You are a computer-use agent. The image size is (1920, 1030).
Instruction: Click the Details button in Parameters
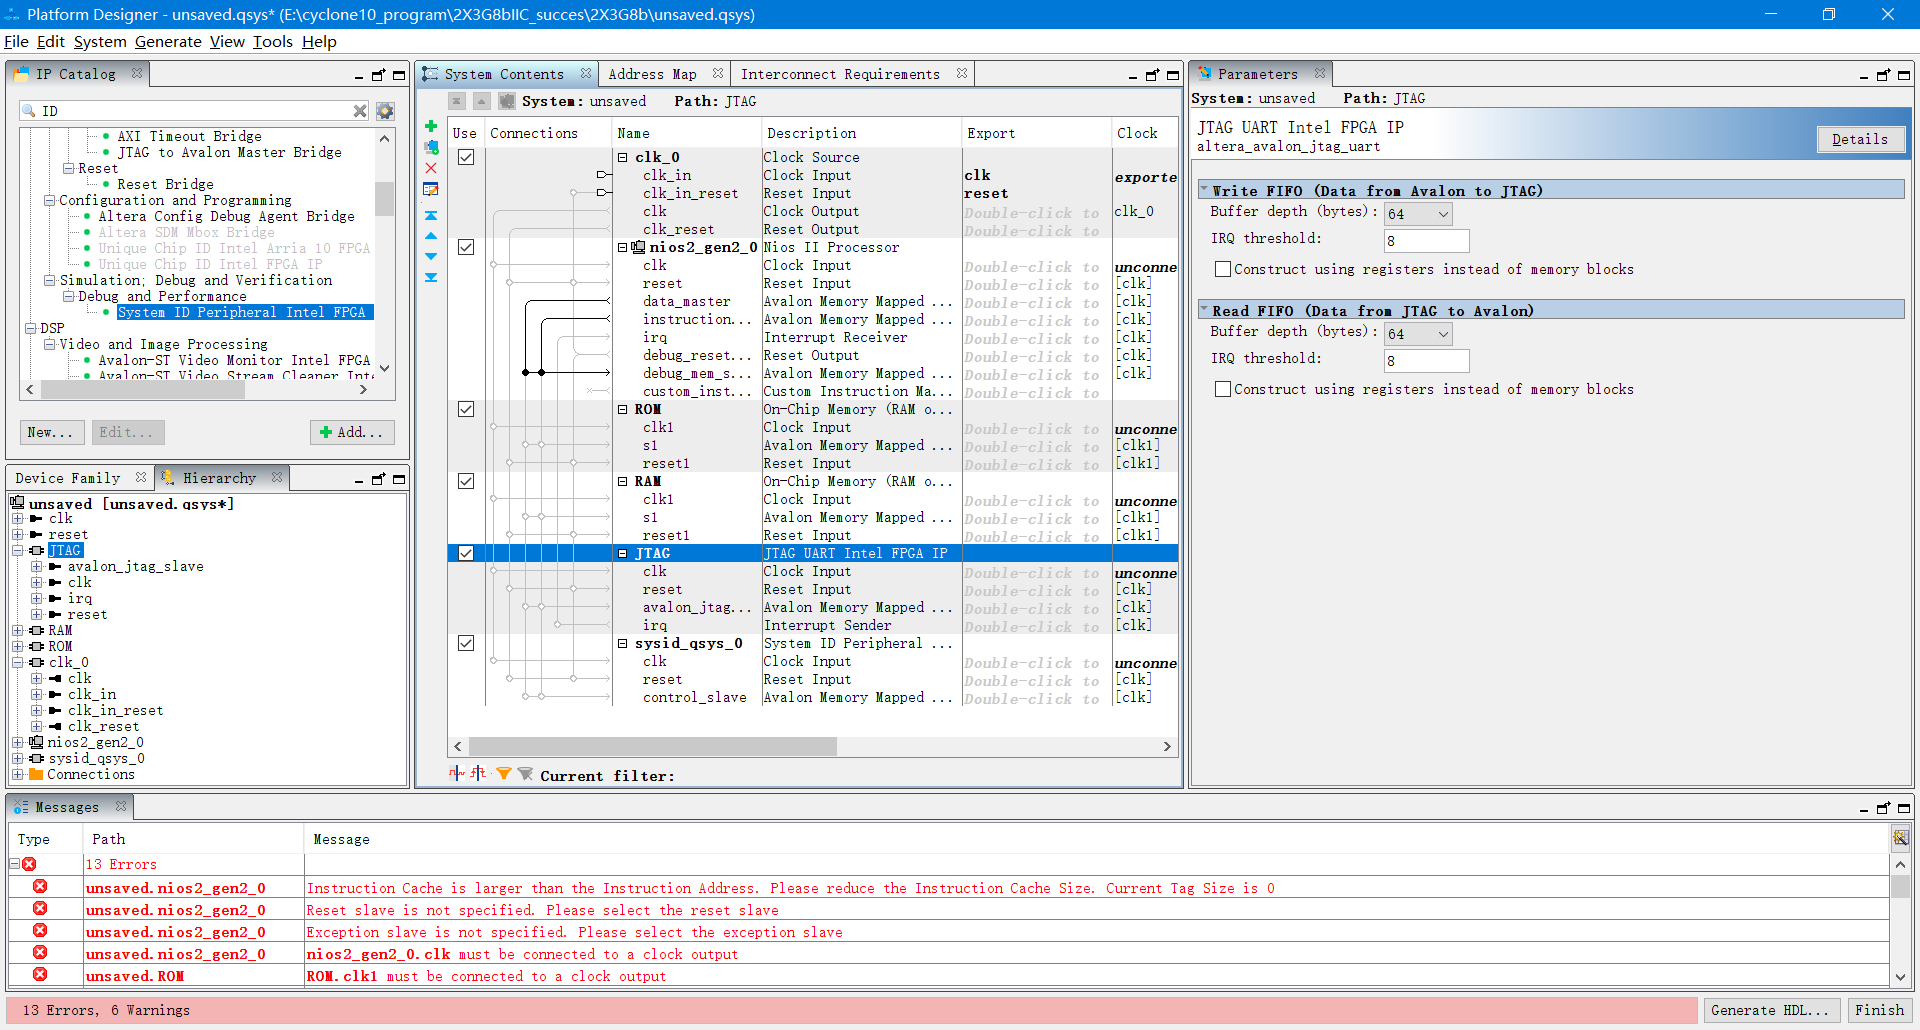pos(1860,139)
